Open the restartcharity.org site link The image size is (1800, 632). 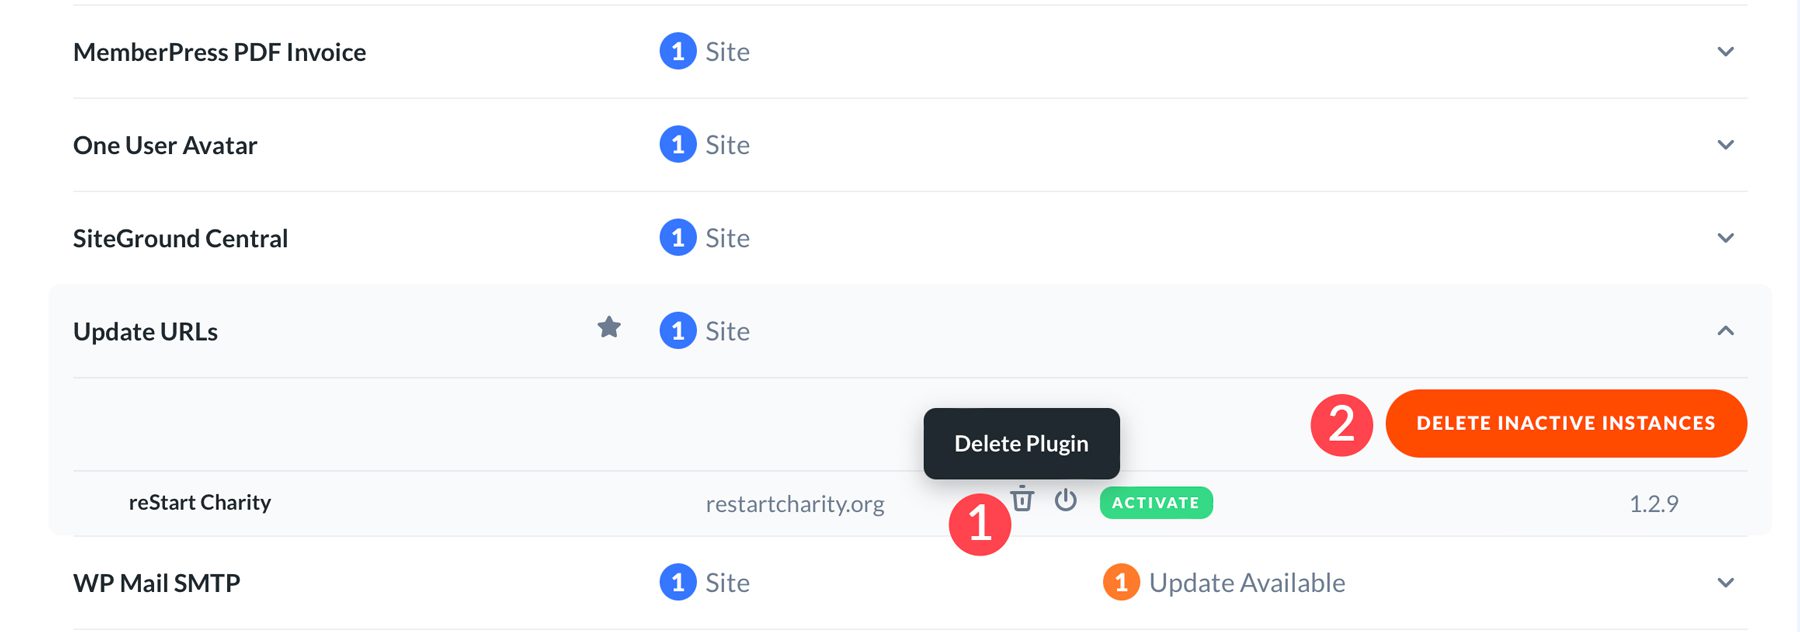point(795,504)
